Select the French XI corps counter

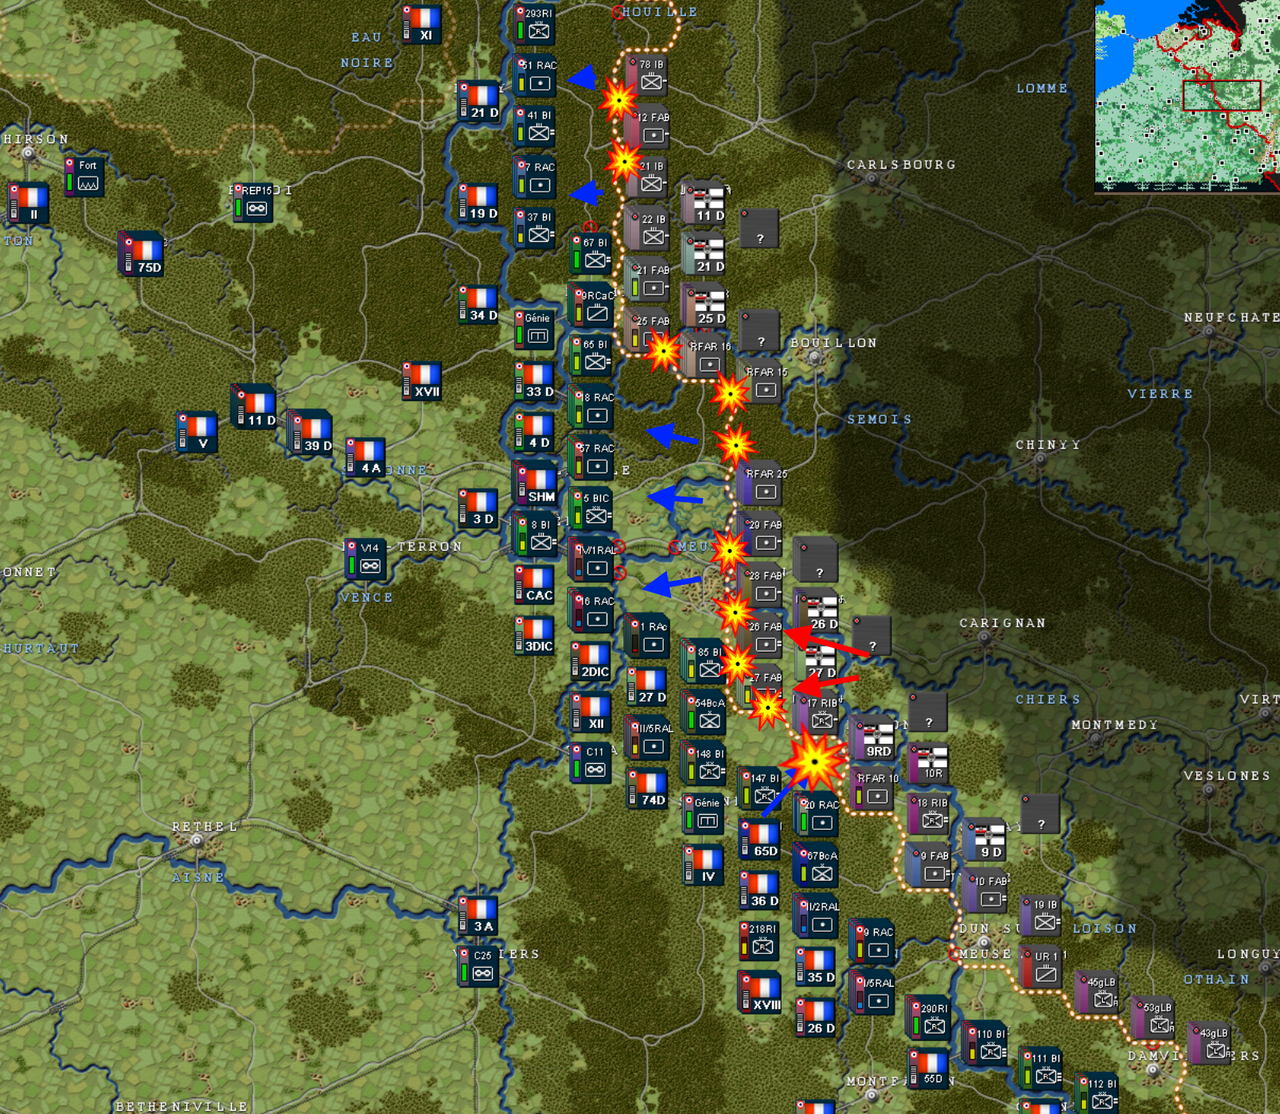point(422,24)
